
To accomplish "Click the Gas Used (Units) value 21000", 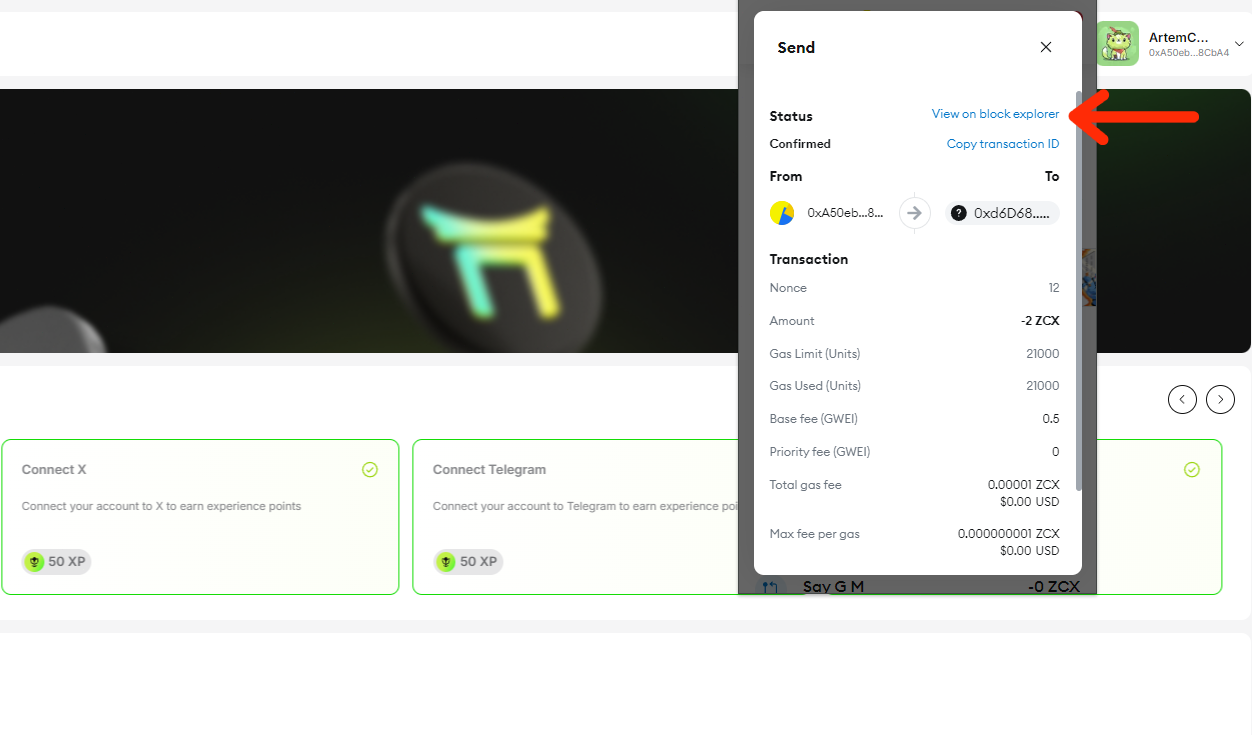I will pos(1043,386).
